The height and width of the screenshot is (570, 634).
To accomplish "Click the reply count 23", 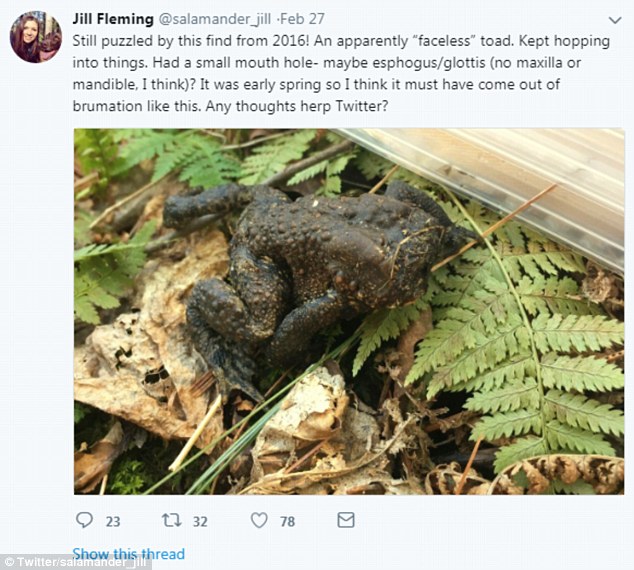I will (112, 521).
